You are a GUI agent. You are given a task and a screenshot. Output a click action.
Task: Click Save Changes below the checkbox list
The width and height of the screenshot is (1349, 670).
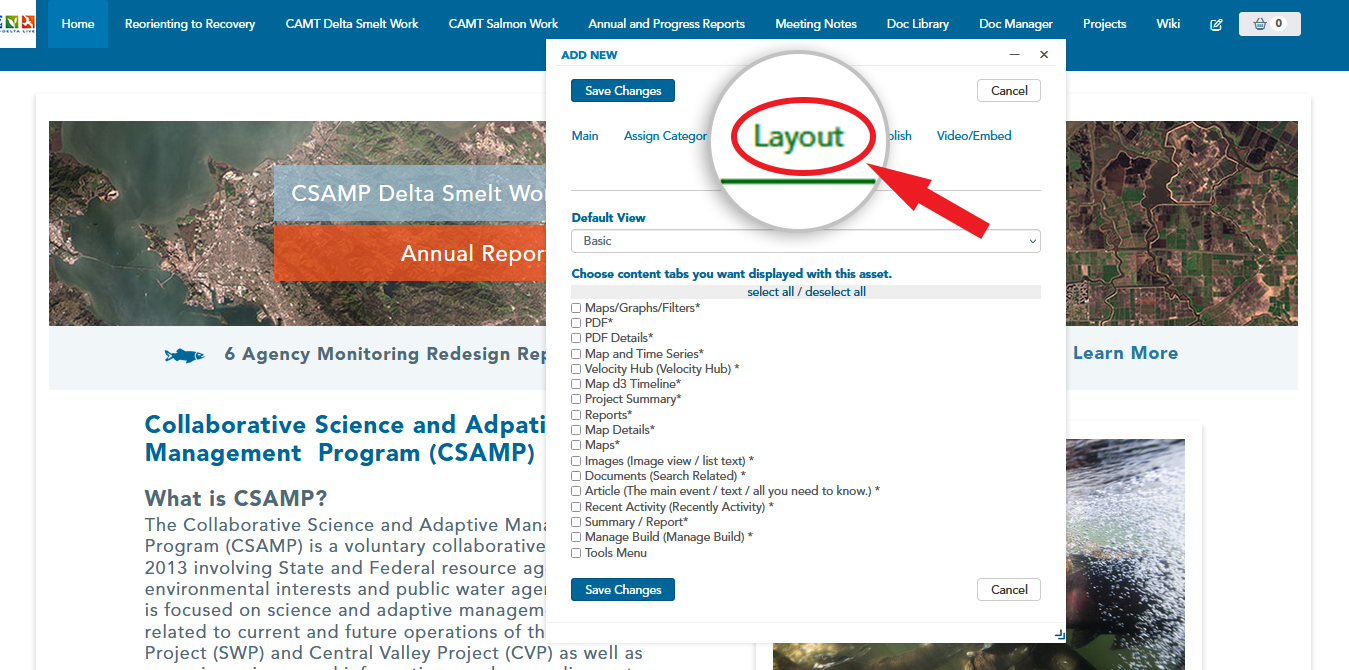click(x=623, y=590)
